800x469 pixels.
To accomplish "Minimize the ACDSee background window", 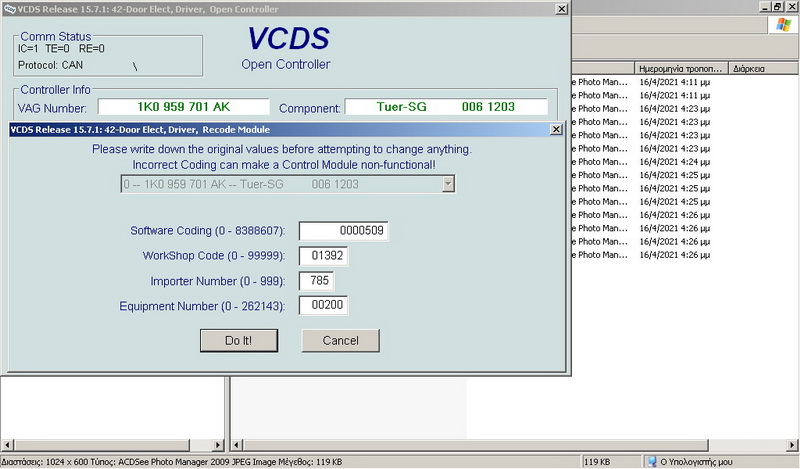I will [x=764, y=7].
